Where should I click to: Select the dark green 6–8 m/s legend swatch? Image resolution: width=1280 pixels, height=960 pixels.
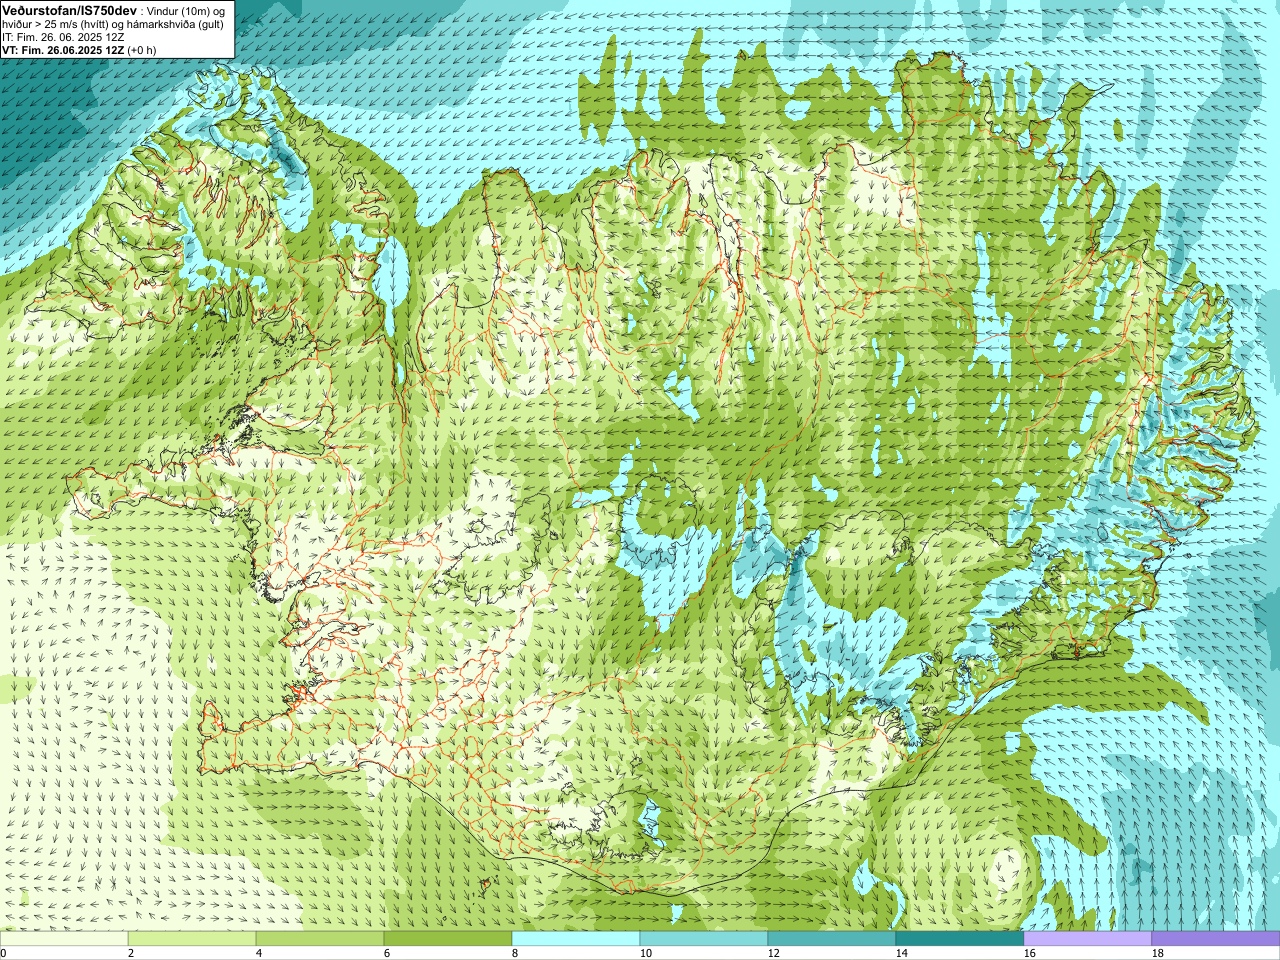(448, 939)
